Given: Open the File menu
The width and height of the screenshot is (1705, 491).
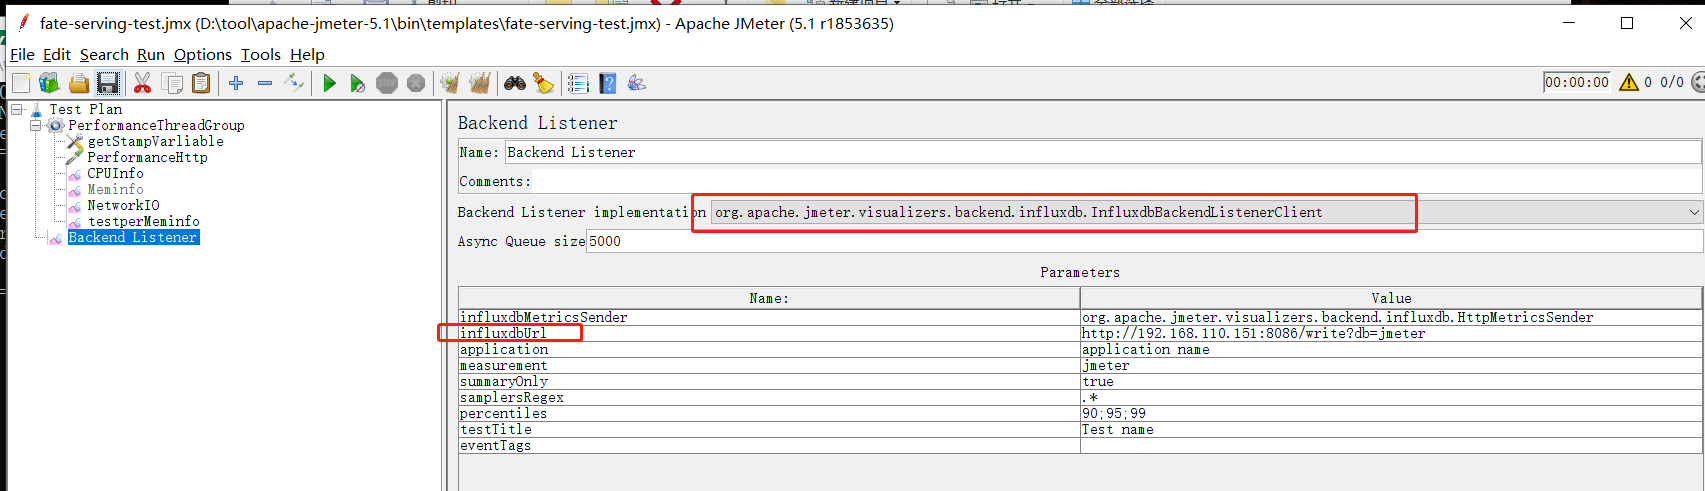Looking at the screenshot, I should pos(22,54).
